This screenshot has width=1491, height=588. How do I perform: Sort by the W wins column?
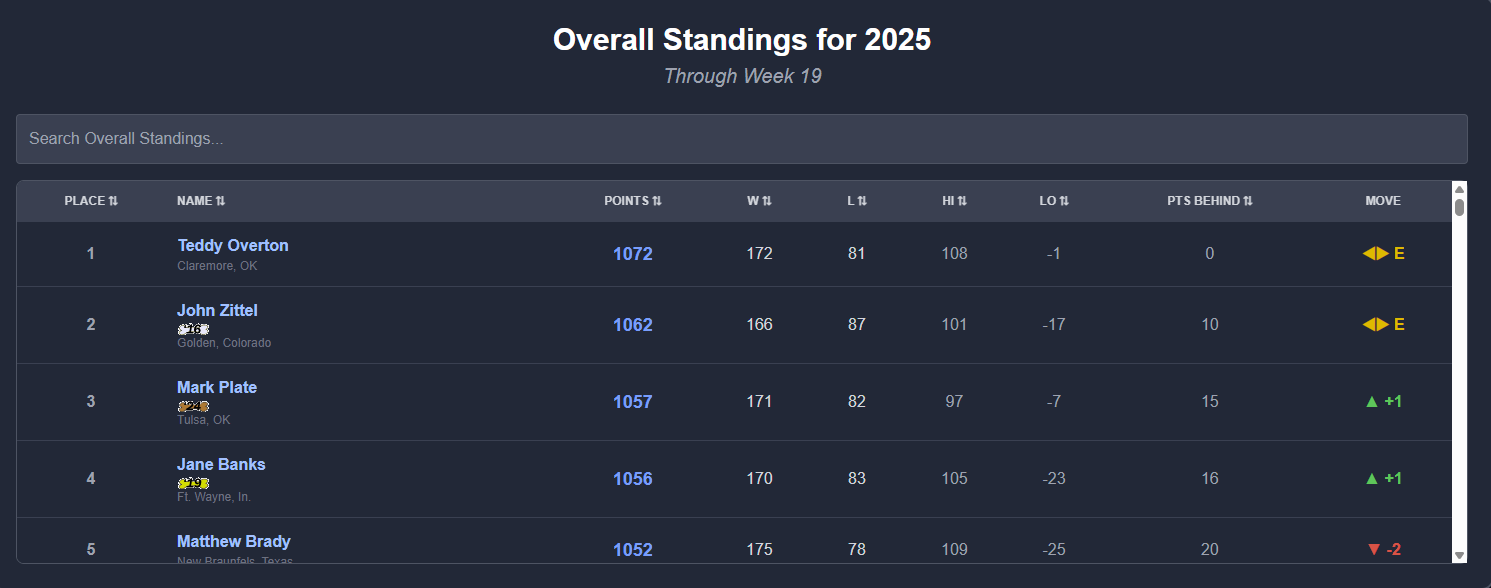click(759, 201)
